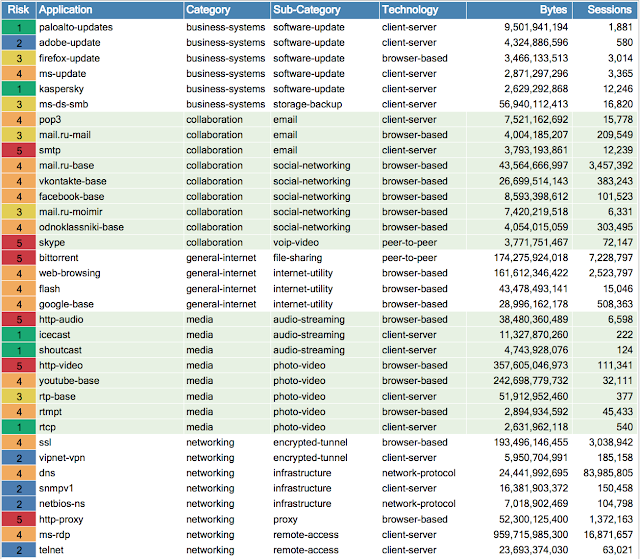640x559 pixels.
Task: Select the smtp application
Action: click(50, 151)
